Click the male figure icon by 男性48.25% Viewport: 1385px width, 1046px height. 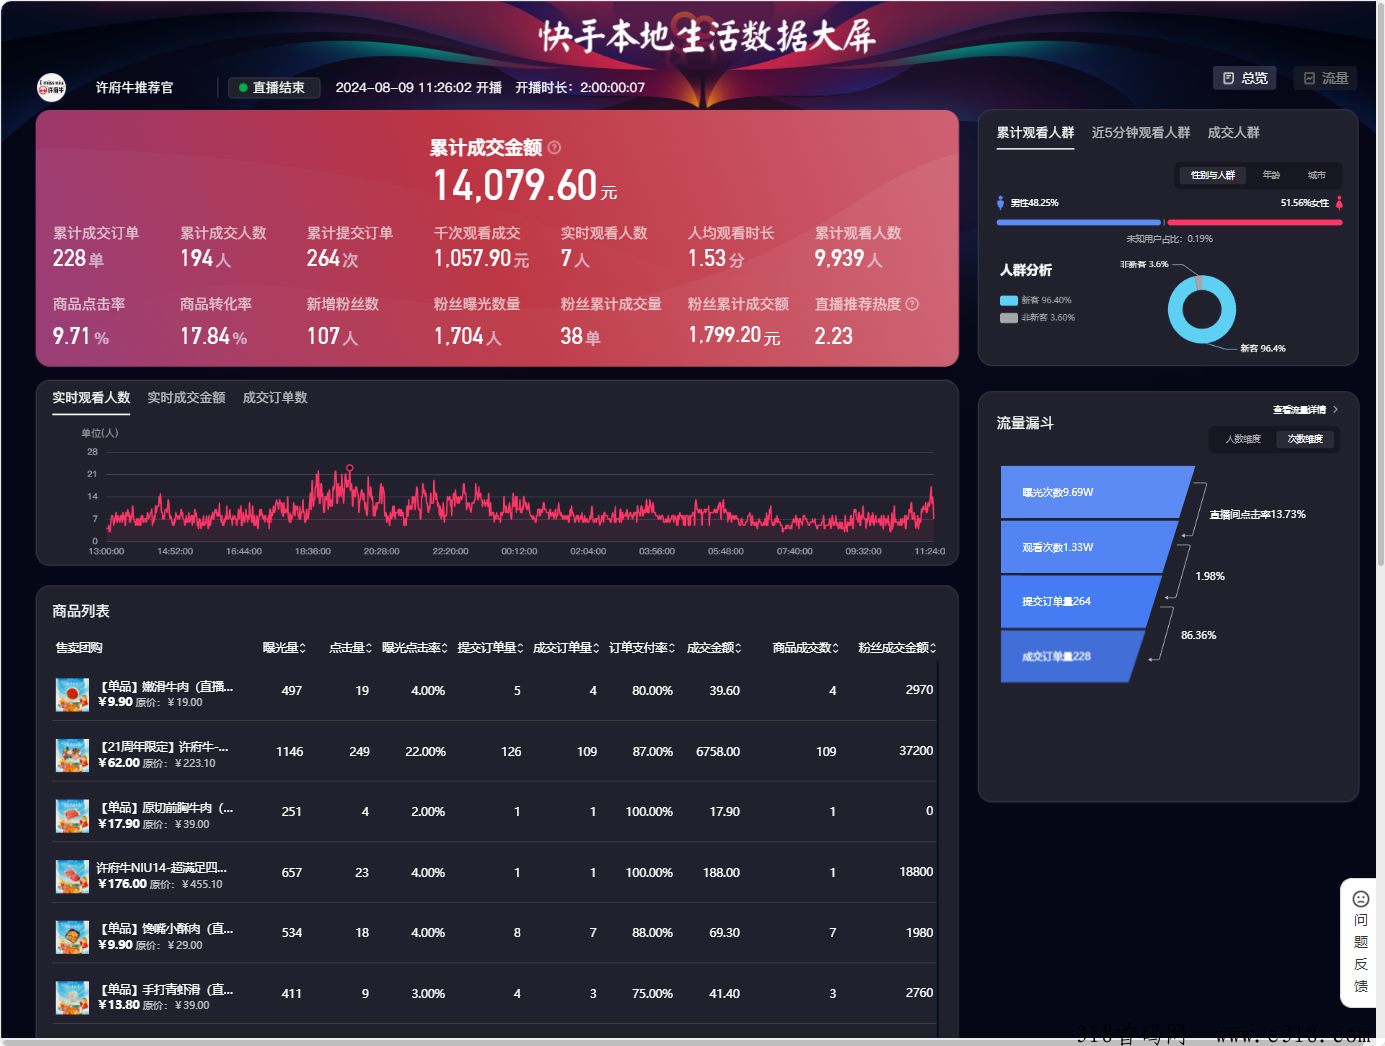(1000, 202)
